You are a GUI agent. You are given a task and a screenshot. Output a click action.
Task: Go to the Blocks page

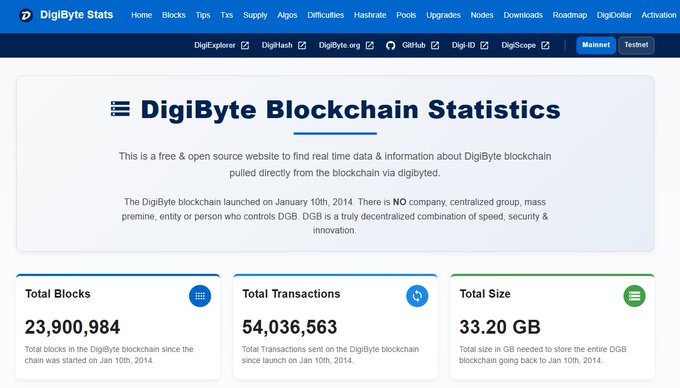(173, 15)
